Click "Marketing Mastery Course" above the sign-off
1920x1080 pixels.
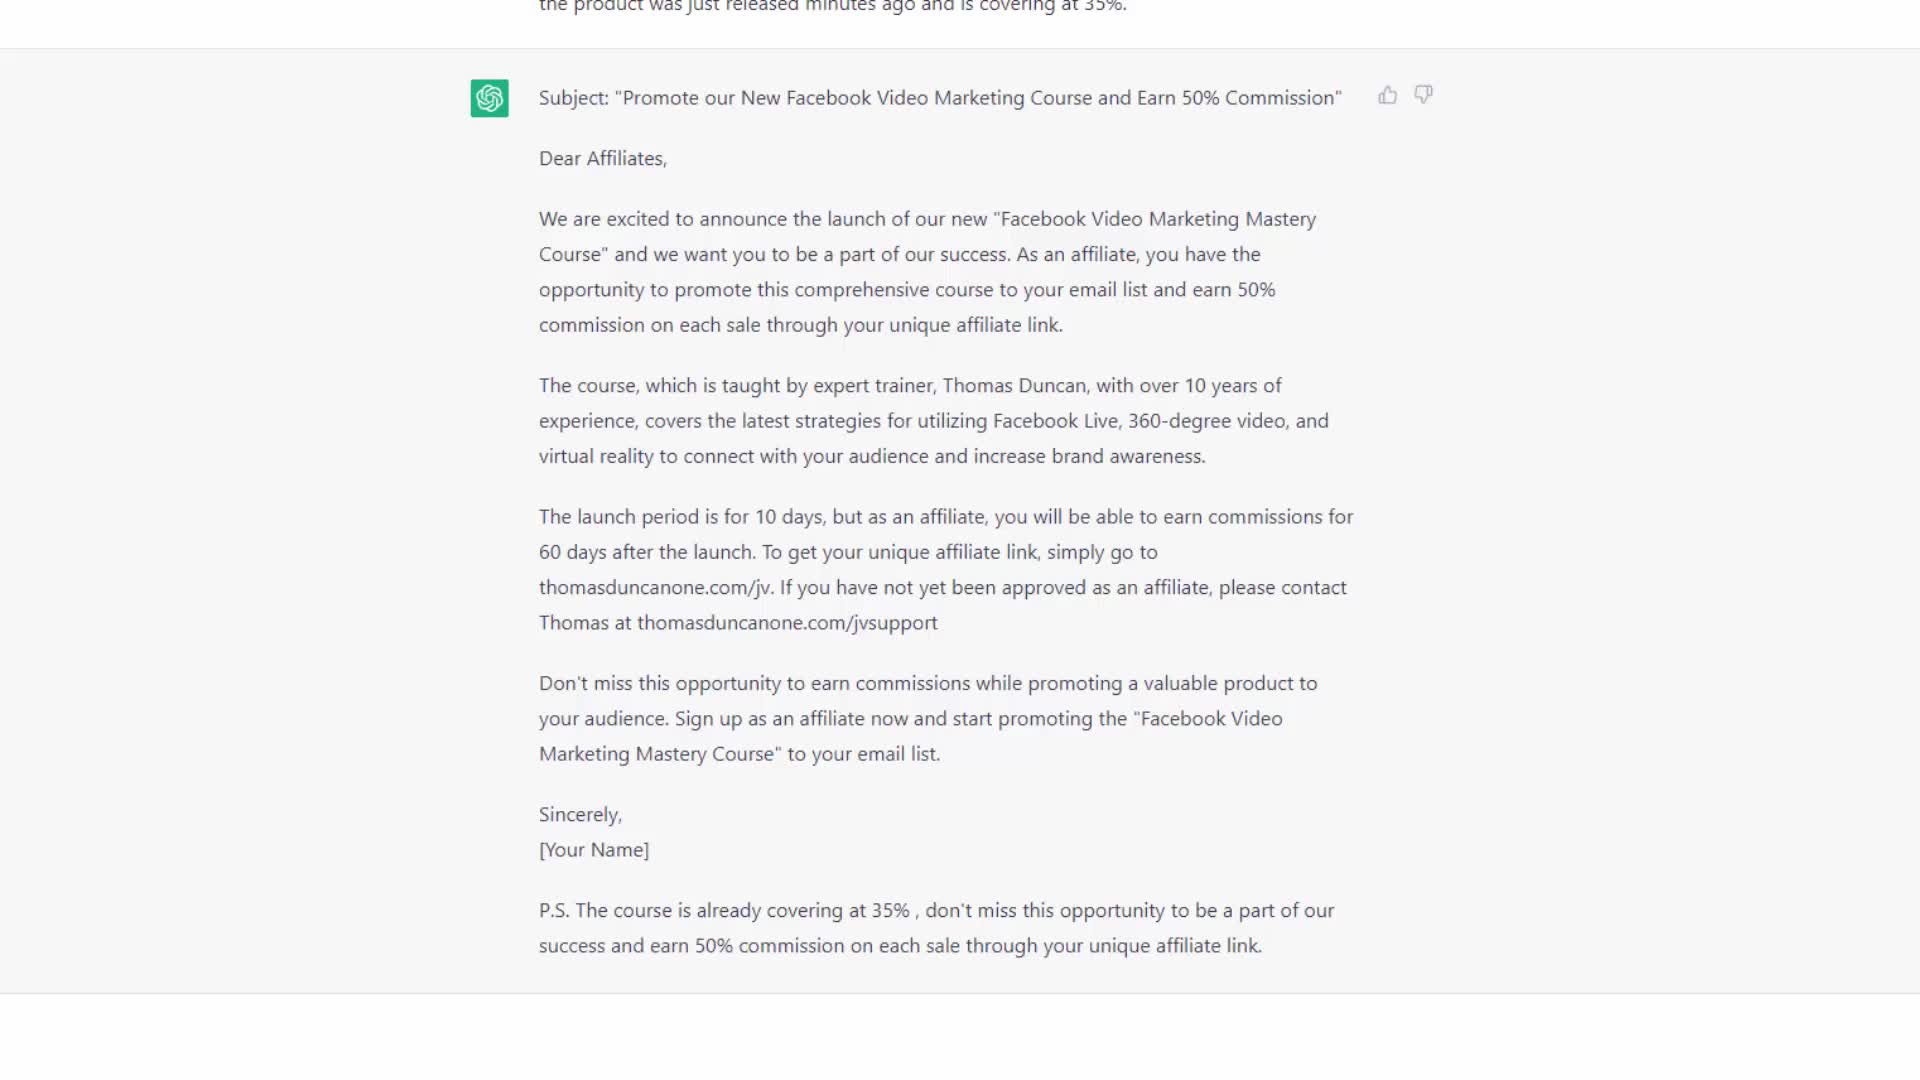(659, 754)
